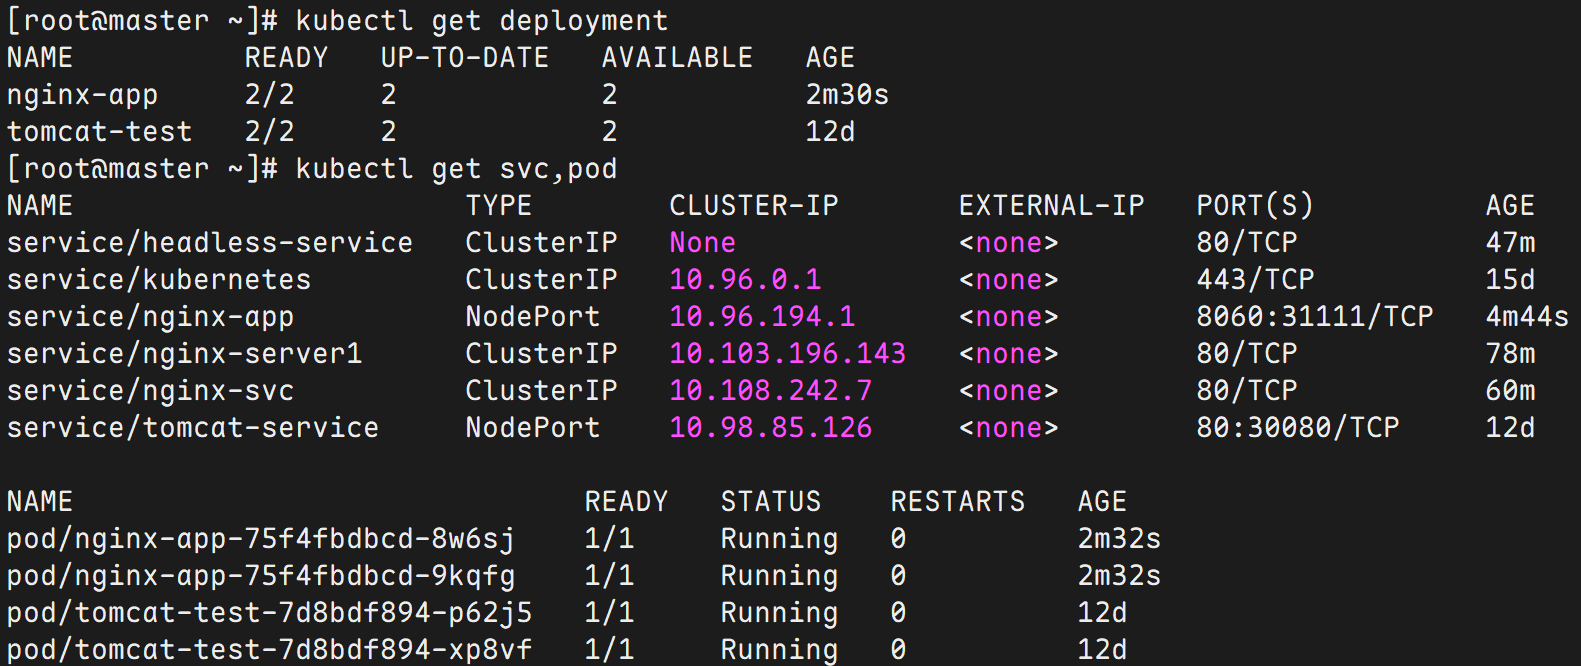Select pod/nginx-app-75f4fbdbcd-8w6sj name
The height and width of the screenshot is (666, 1581).
coord(261,539)
